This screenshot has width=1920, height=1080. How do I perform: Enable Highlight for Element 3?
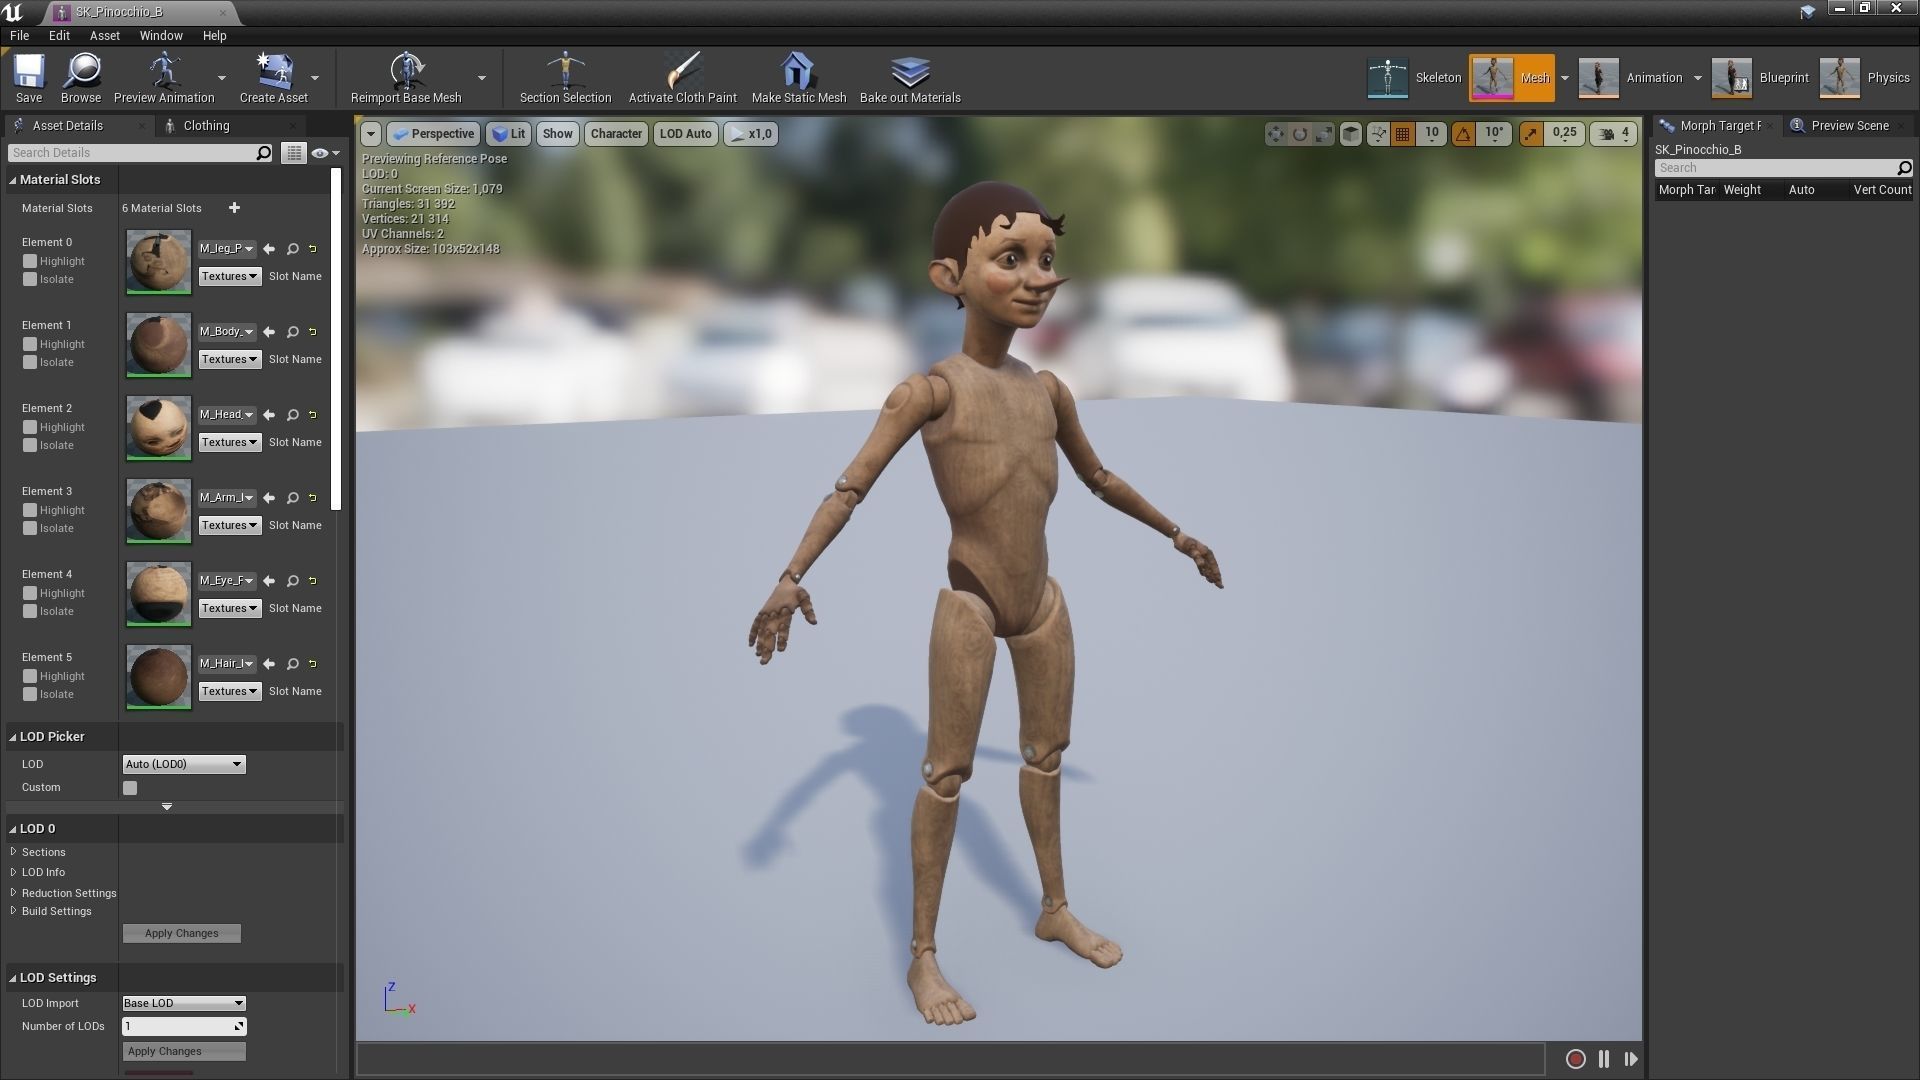coord(30,511)
